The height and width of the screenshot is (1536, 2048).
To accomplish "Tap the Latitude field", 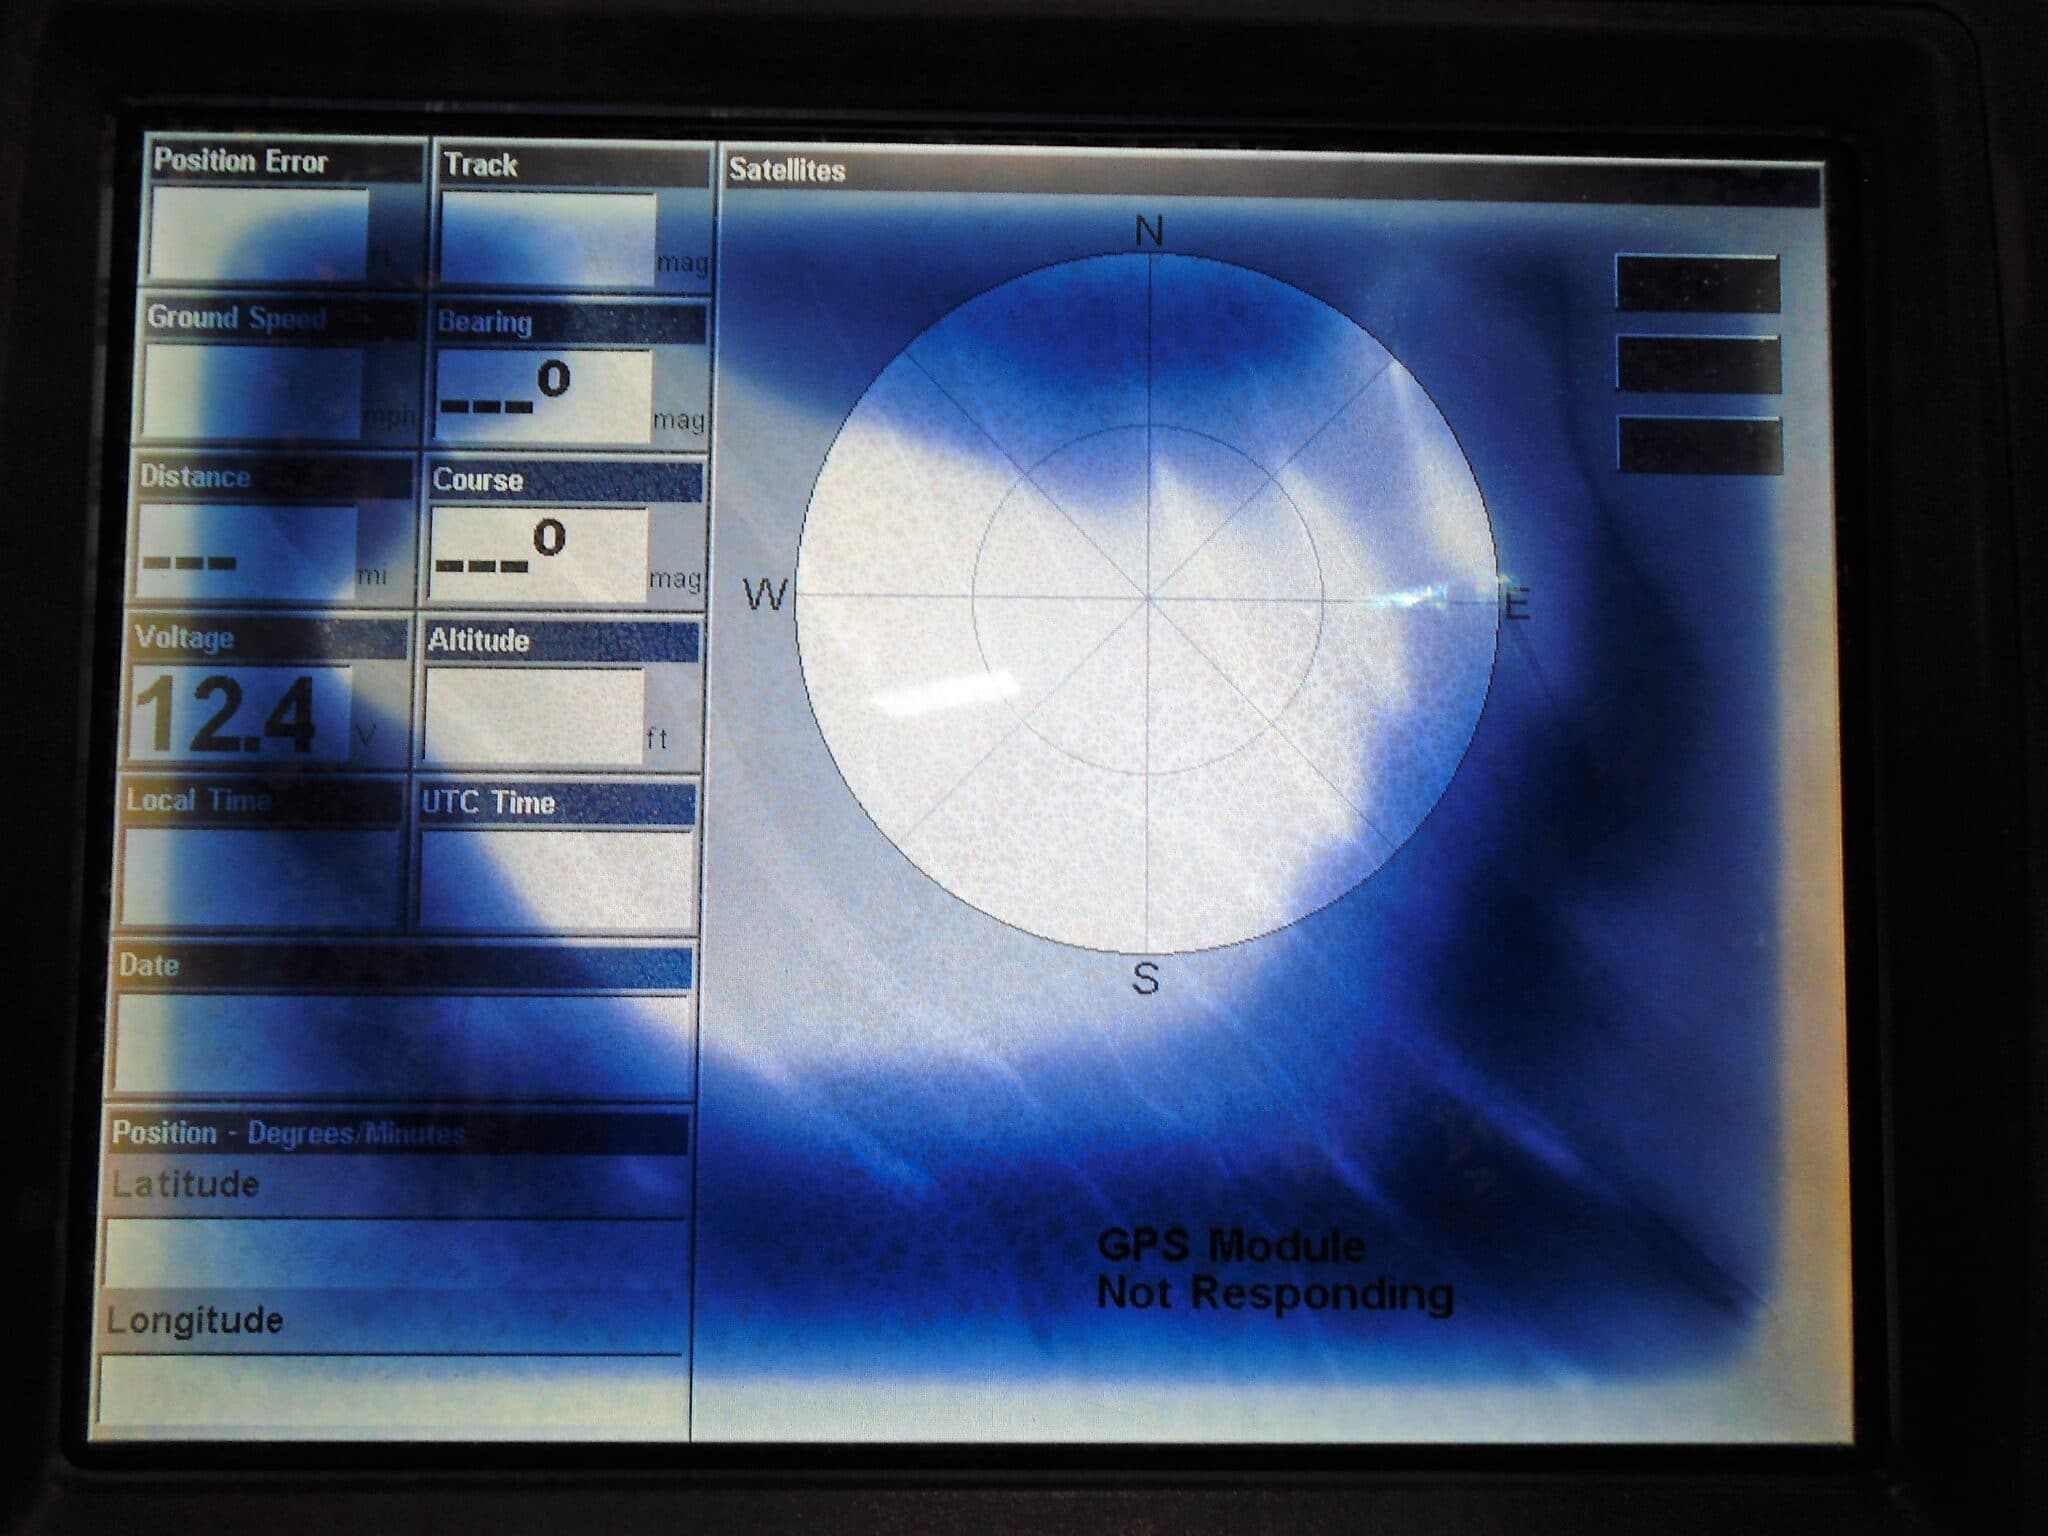I will [395, 1252].
